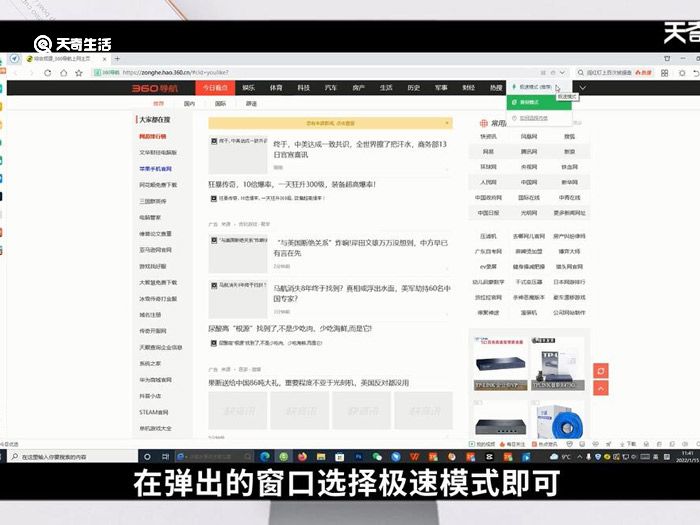
Task: Open the extensions grid icon
Action: pyautogui.click(x=664, y=73)
